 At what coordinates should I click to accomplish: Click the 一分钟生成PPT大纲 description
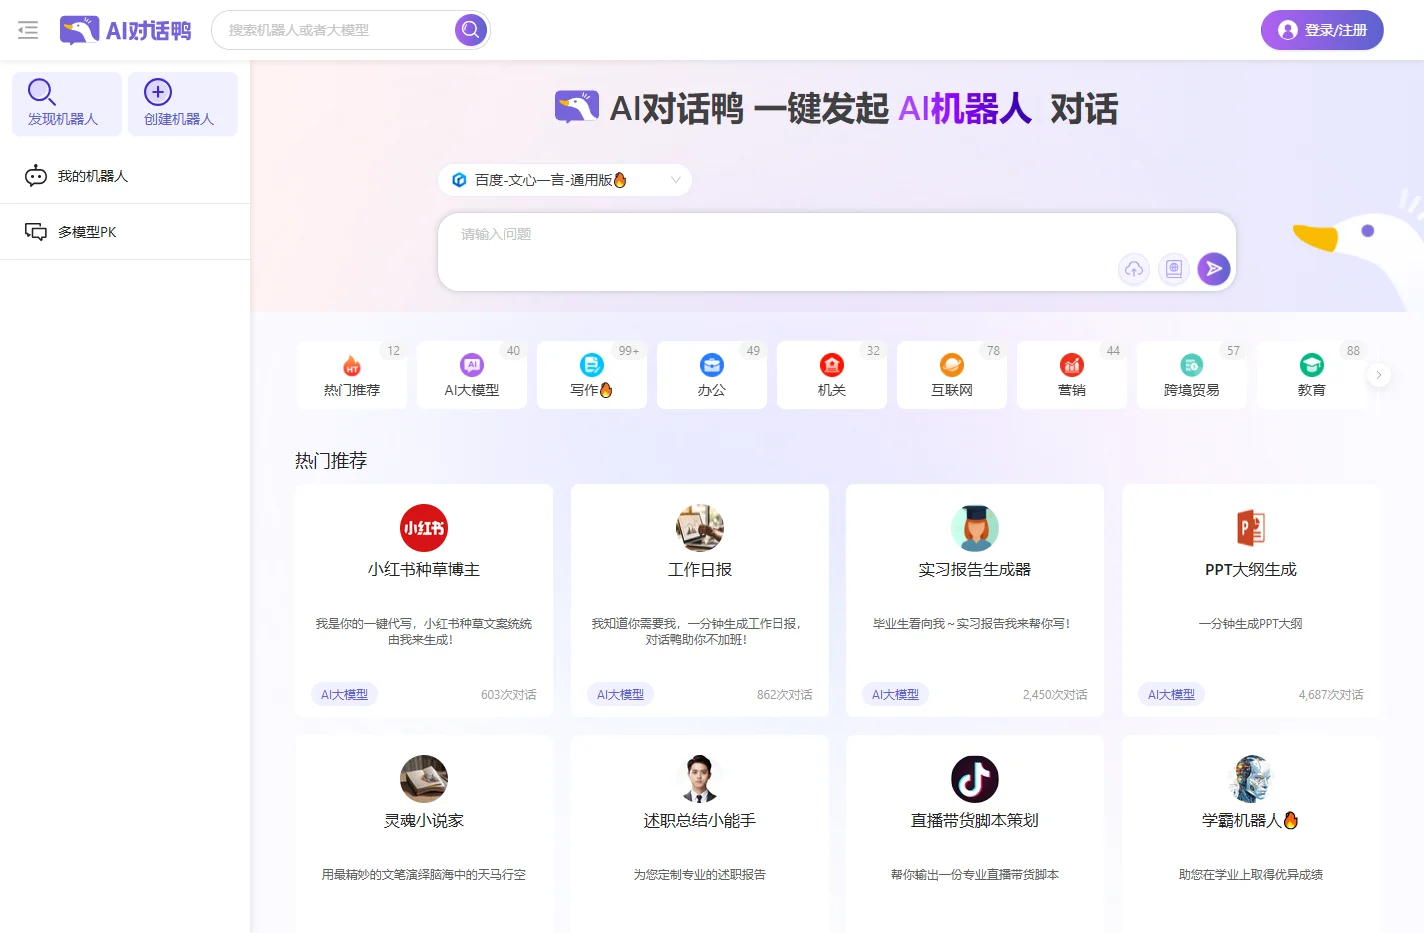click(x=1251, y=623)
